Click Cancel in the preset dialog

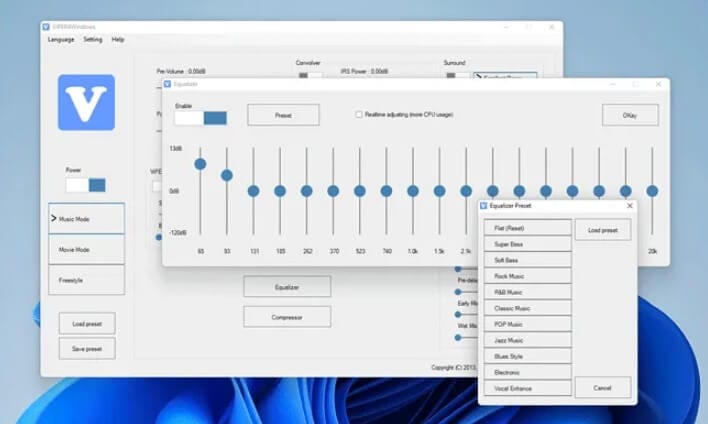coord(603,388)
